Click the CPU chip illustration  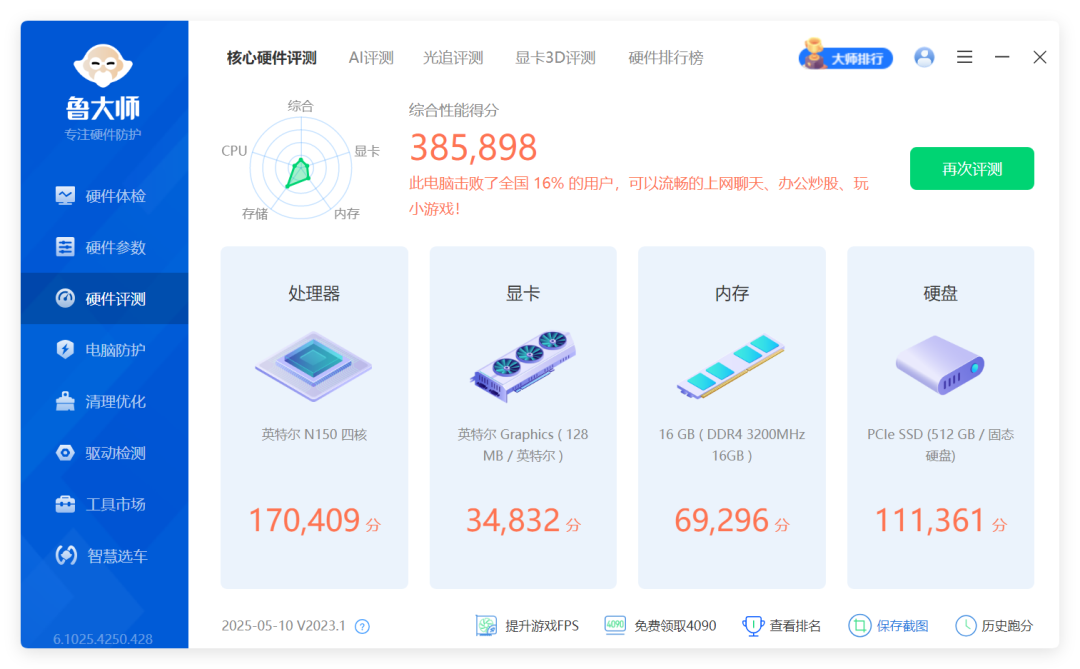pos(313,366)
